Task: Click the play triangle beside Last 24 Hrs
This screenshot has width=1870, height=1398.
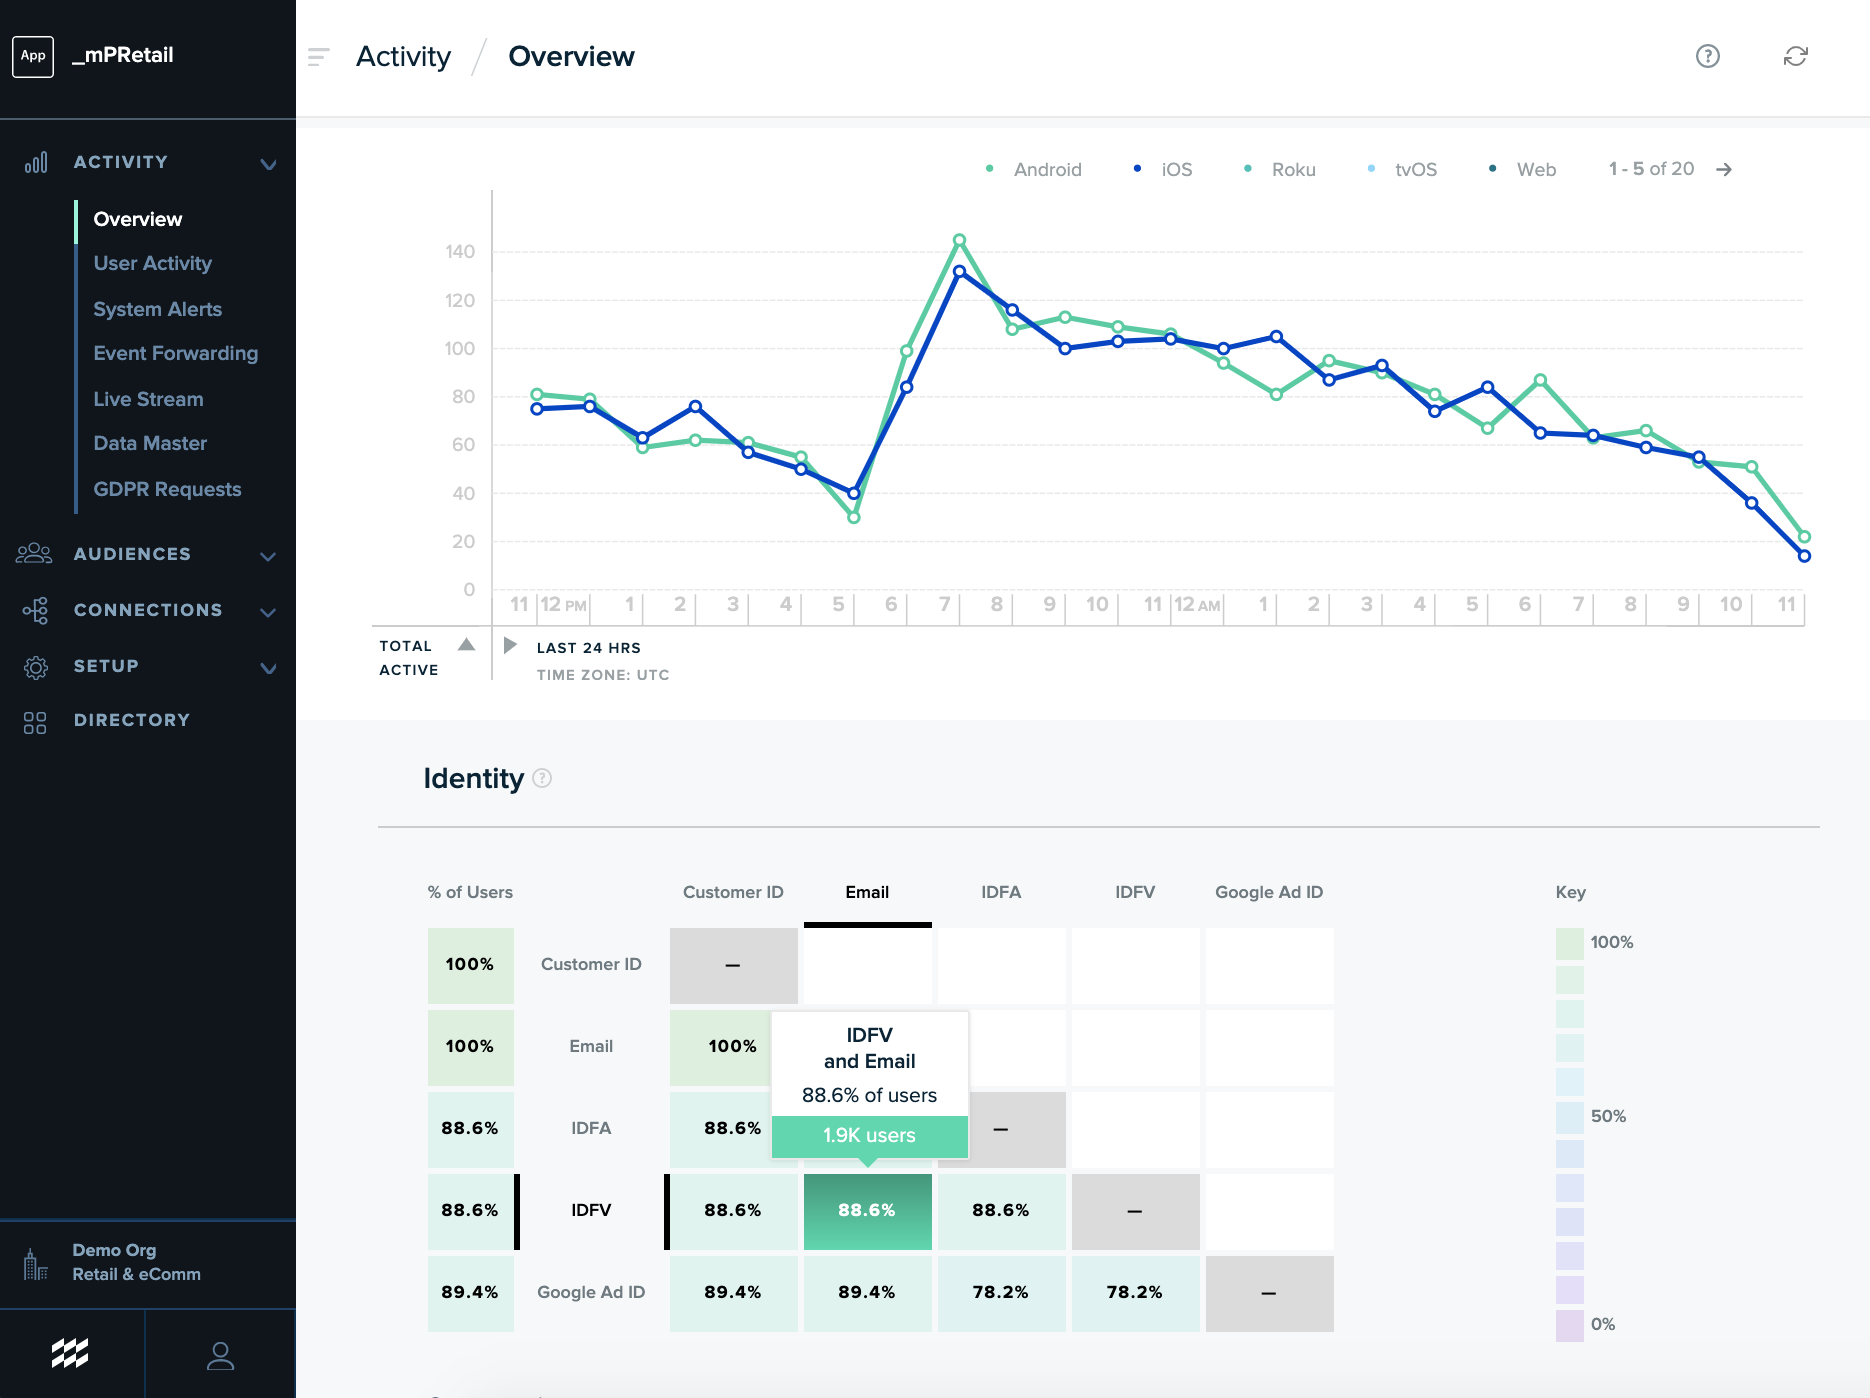Action: pyautogui.click(x=510, y=645)
